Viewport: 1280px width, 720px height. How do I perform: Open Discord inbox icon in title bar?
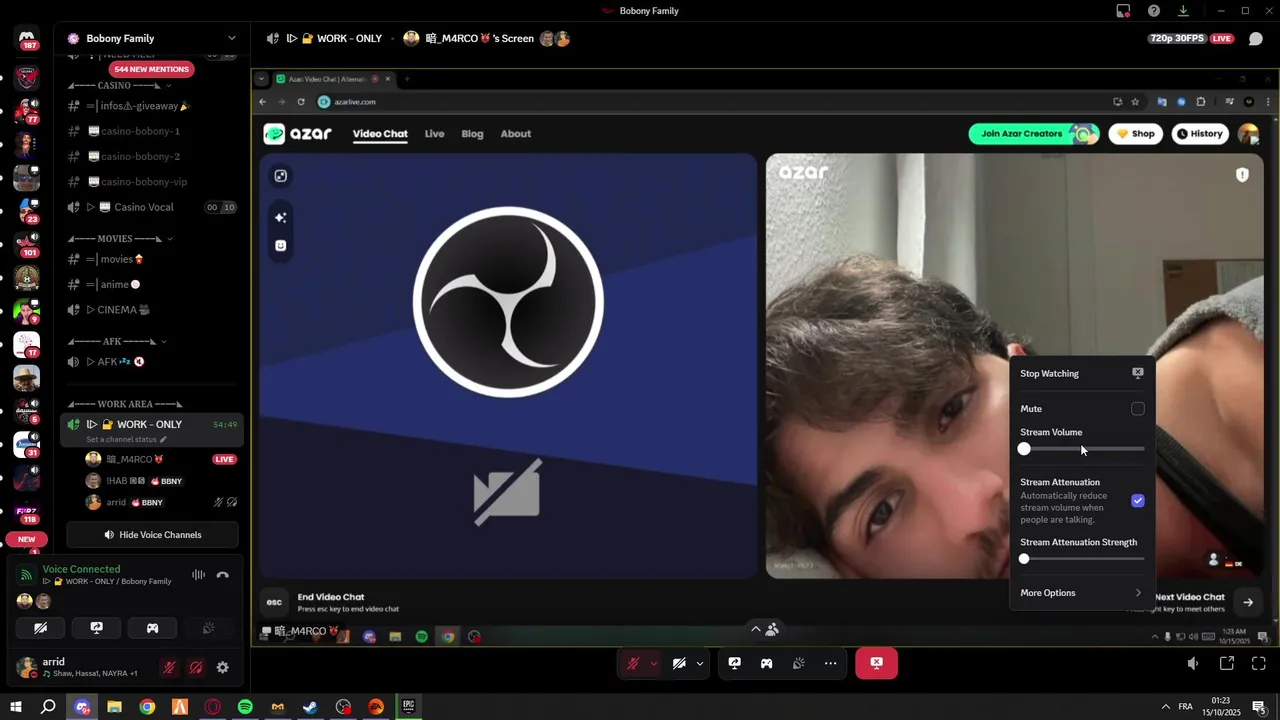tap(1124, 11)
